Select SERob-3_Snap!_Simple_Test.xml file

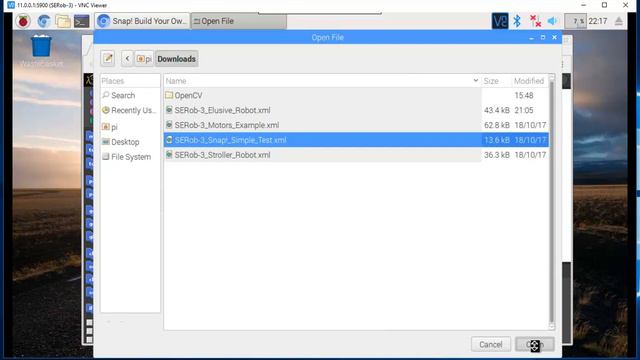356,140
